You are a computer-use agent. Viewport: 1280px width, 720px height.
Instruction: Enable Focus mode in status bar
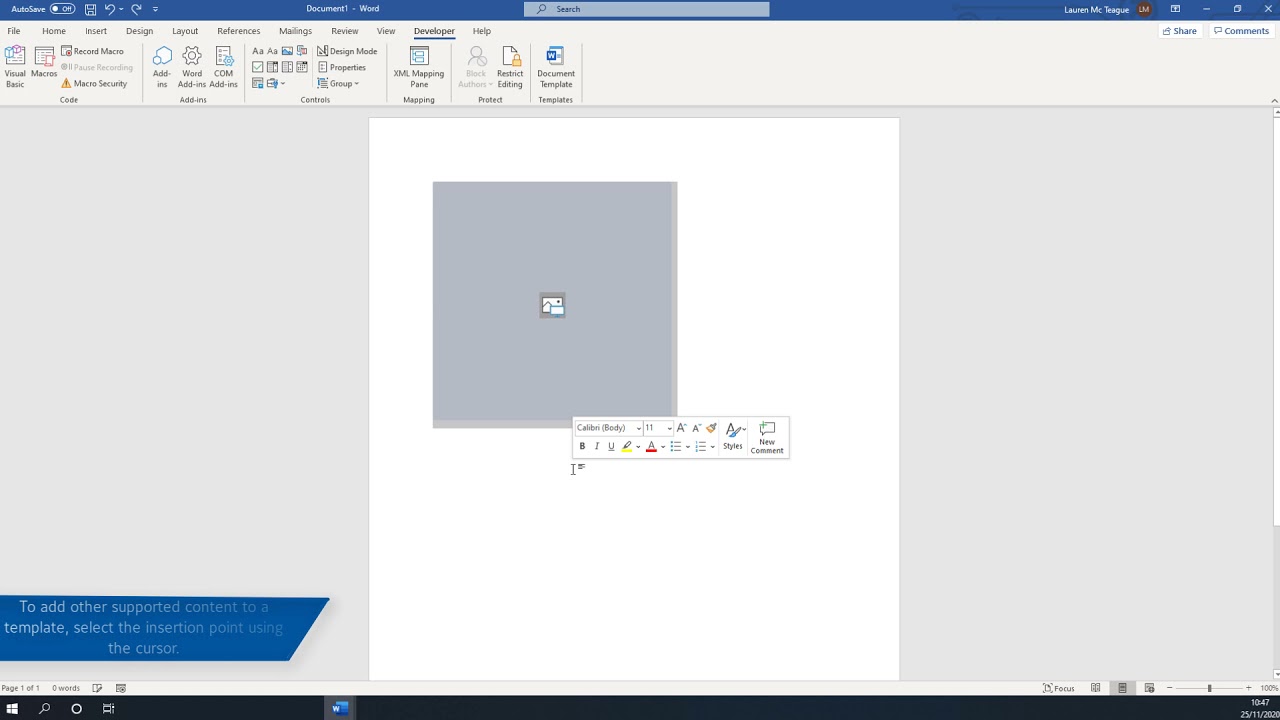click(x=1059, y=688)
